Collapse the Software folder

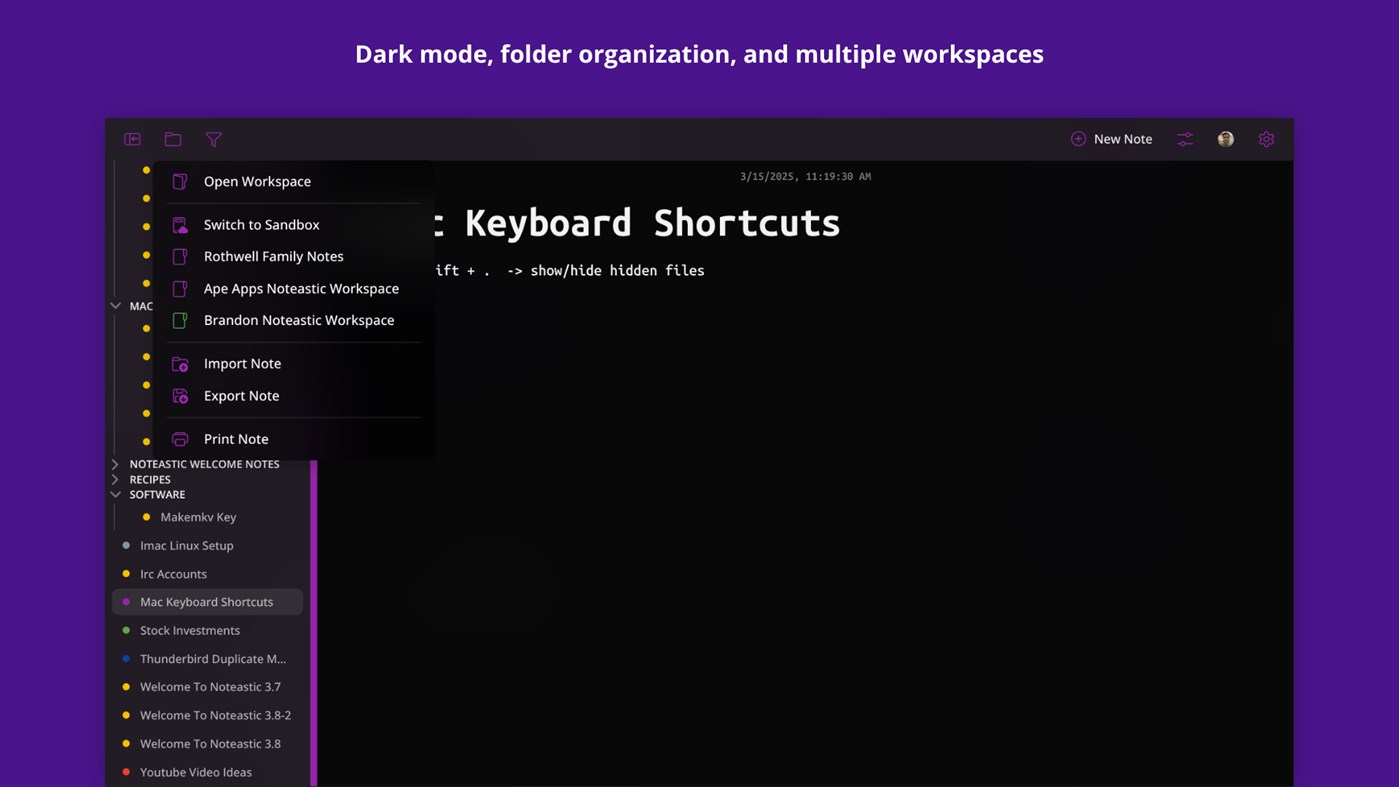tap(115, 494)
